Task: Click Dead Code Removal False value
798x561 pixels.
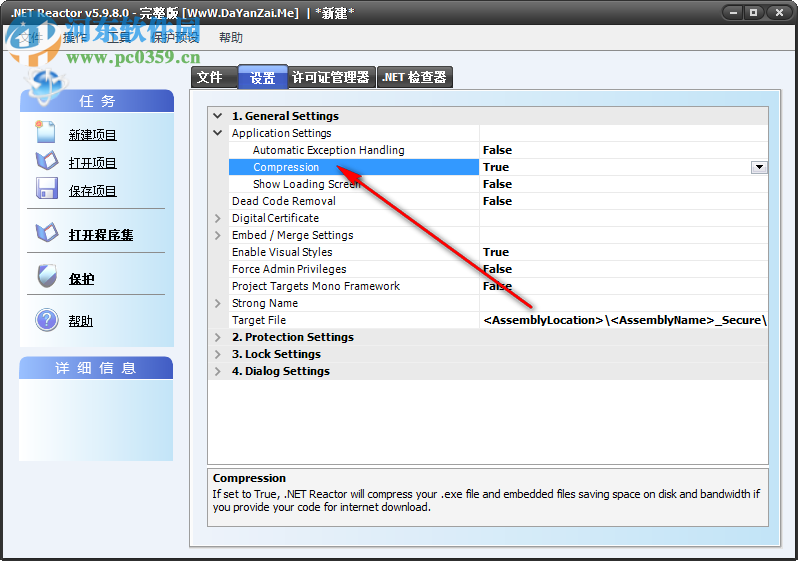Action: (x=497, y=201)
